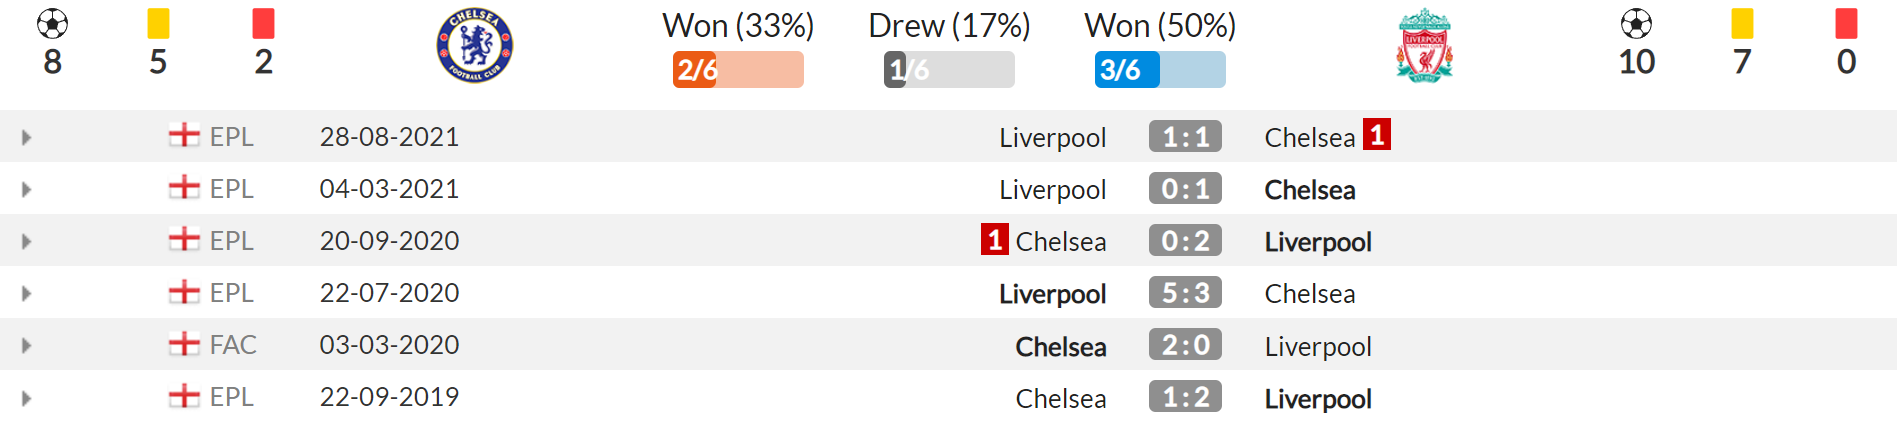Open the 5:3 score for Liverpool vs Chelsea
1897x427 pixels.
pos(1185,293)
